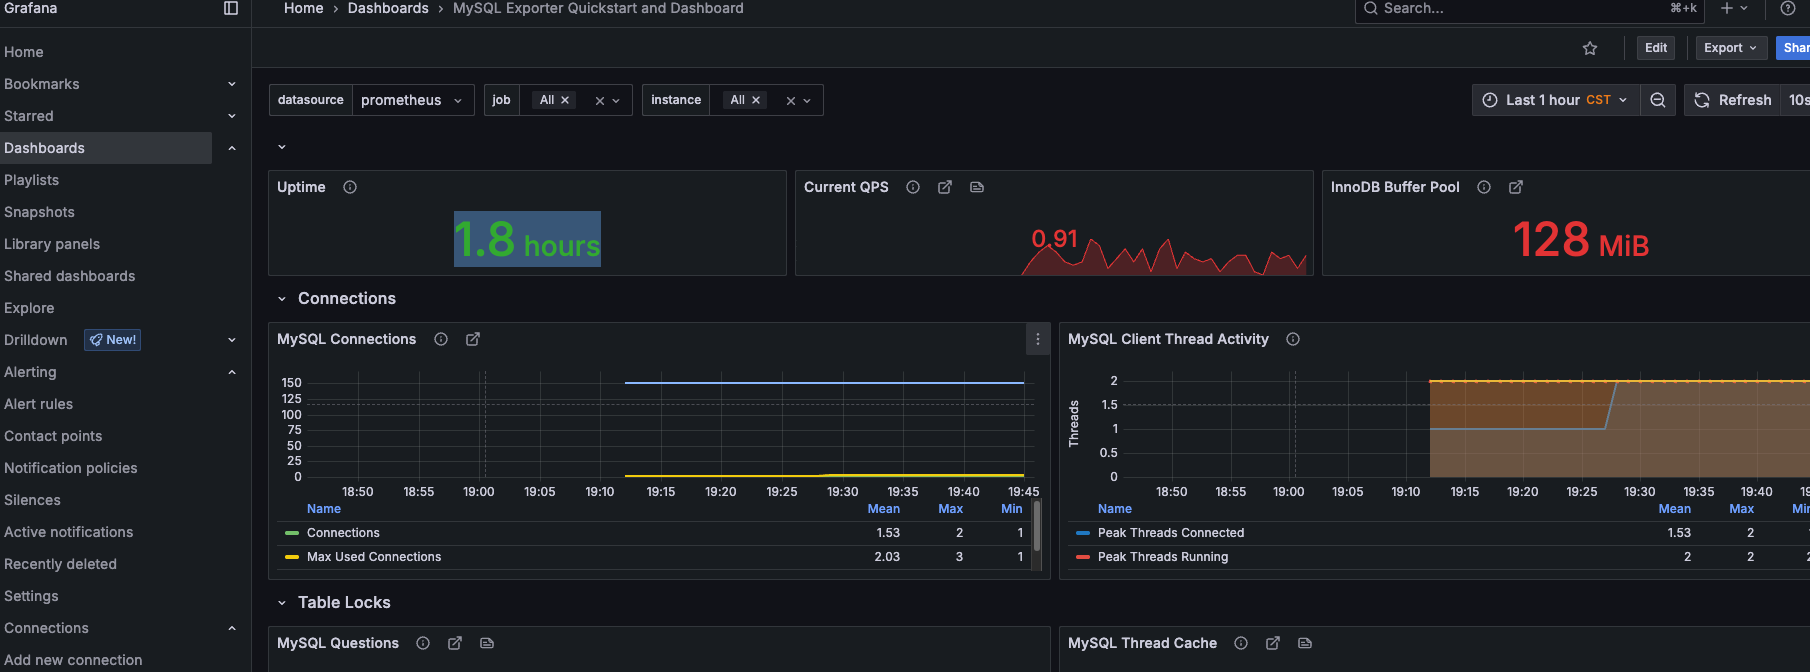Image resolution: width=1810 pixels, height=672 pixels.
Task: Open Explore in sidebar
Action: [29, 308]
